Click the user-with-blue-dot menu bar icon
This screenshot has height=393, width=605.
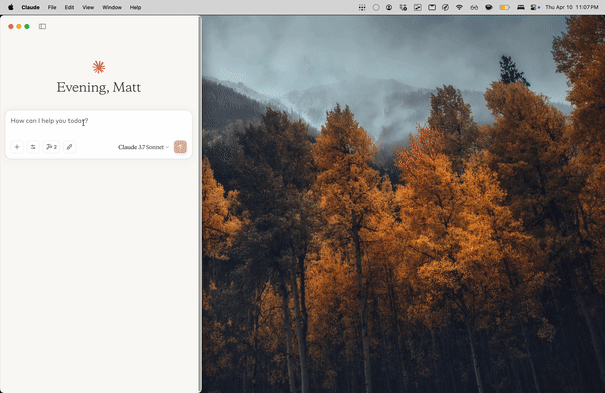[535, 7]
